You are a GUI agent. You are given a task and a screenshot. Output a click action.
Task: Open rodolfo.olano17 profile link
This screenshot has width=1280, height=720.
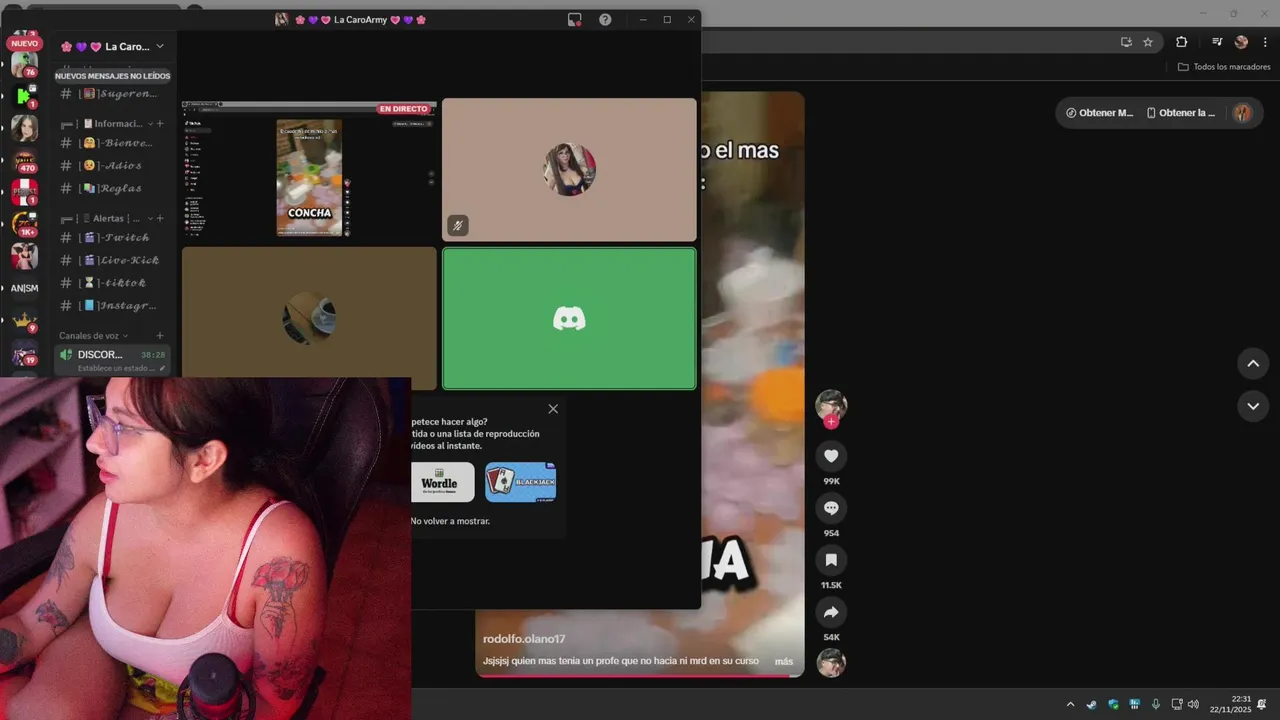click(524, 639)
